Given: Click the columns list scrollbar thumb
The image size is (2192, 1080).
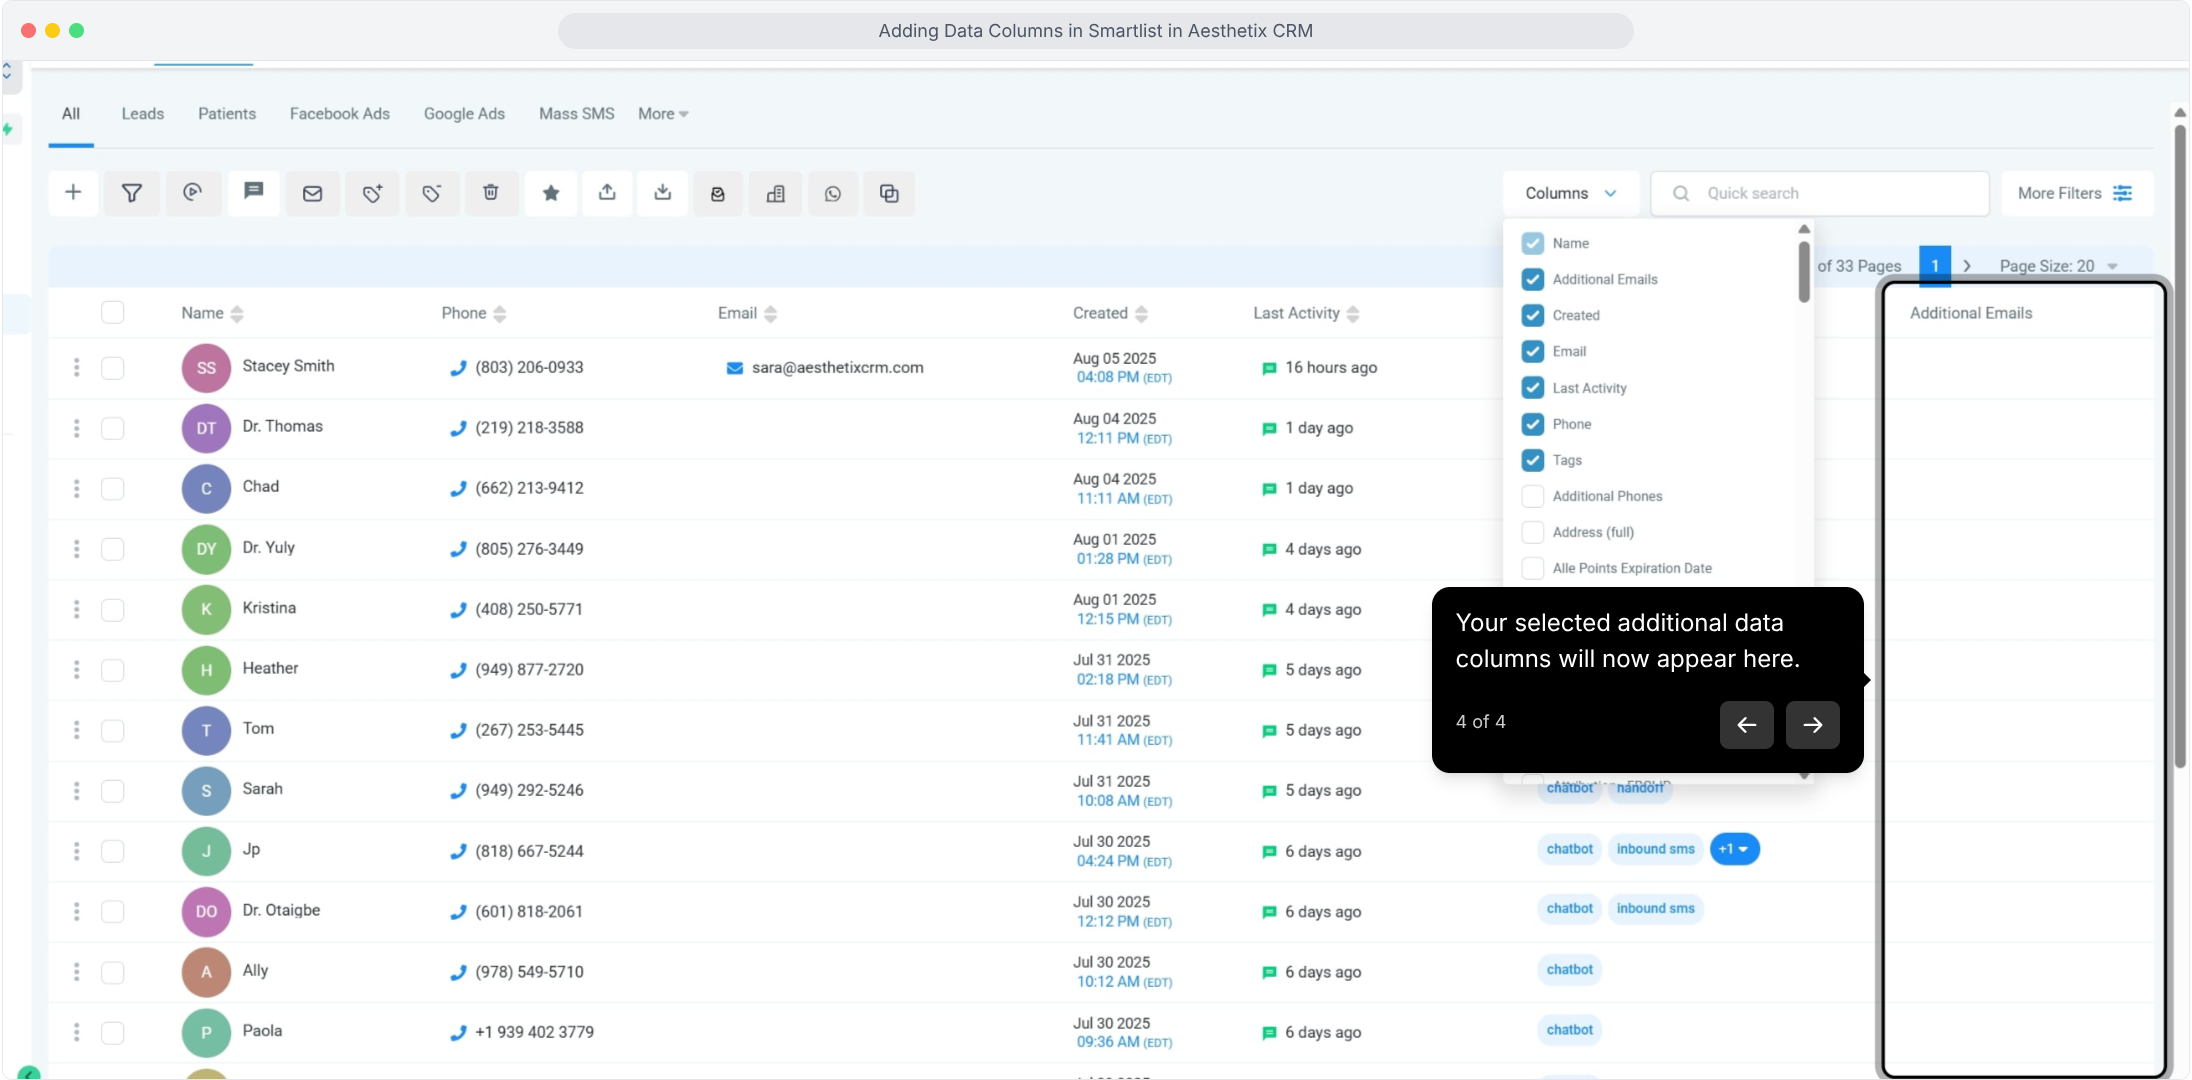Looking at the screenshot, I should point(1804,271).
